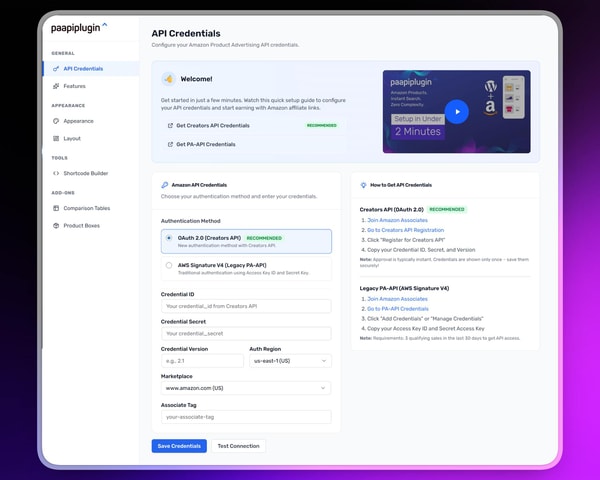
Task: Focus the Credential Version input field
Action: click(x=202, y=361)
